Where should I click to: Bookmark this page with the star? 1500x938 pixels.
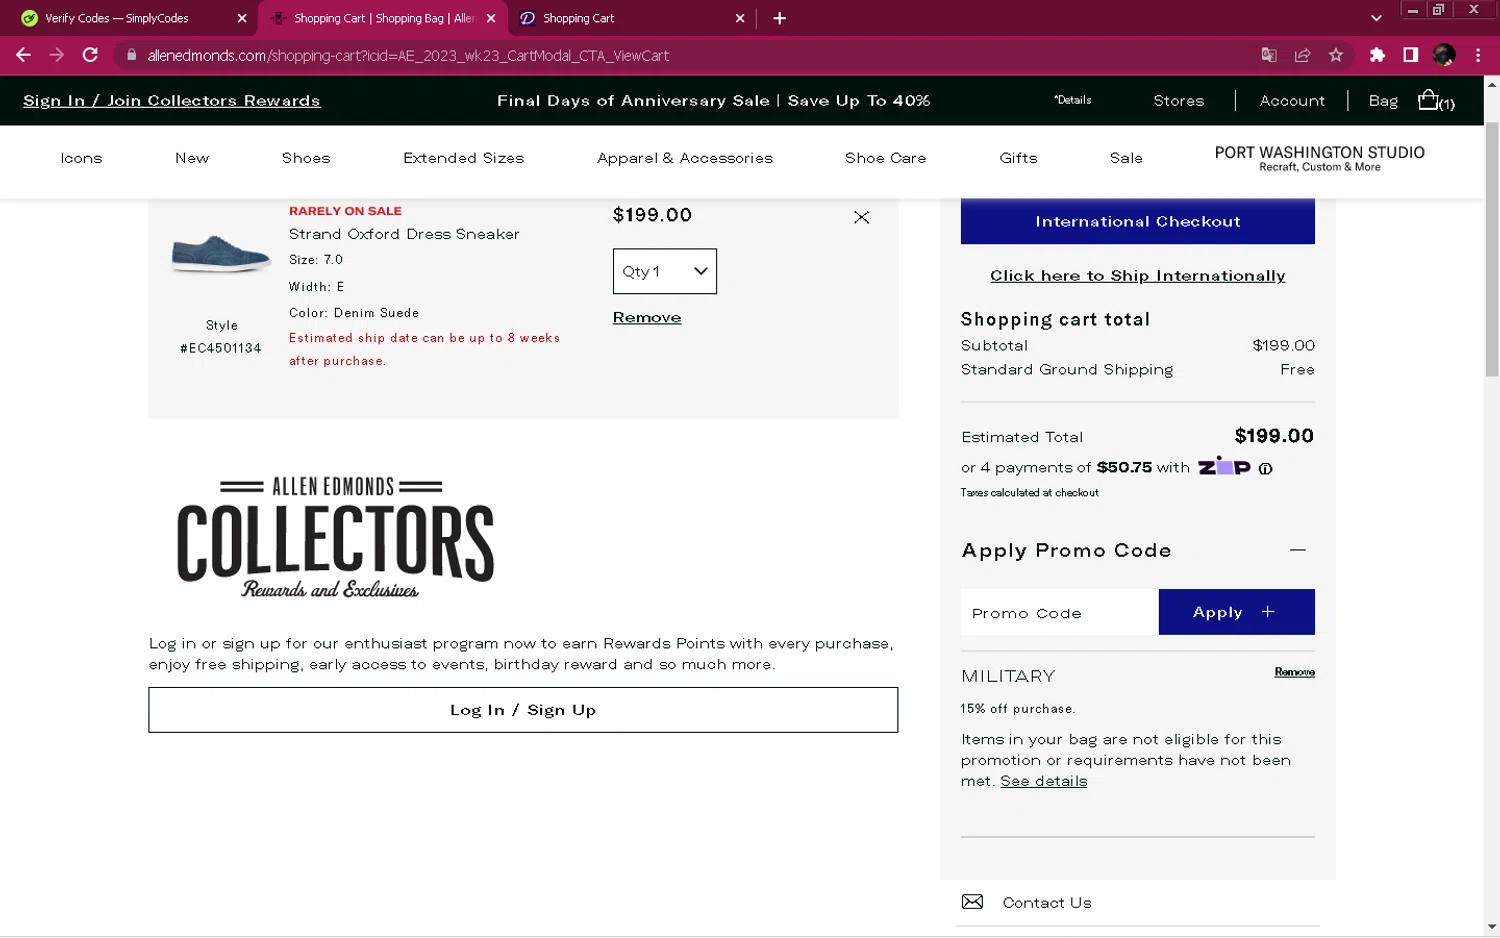(1336, 55)
